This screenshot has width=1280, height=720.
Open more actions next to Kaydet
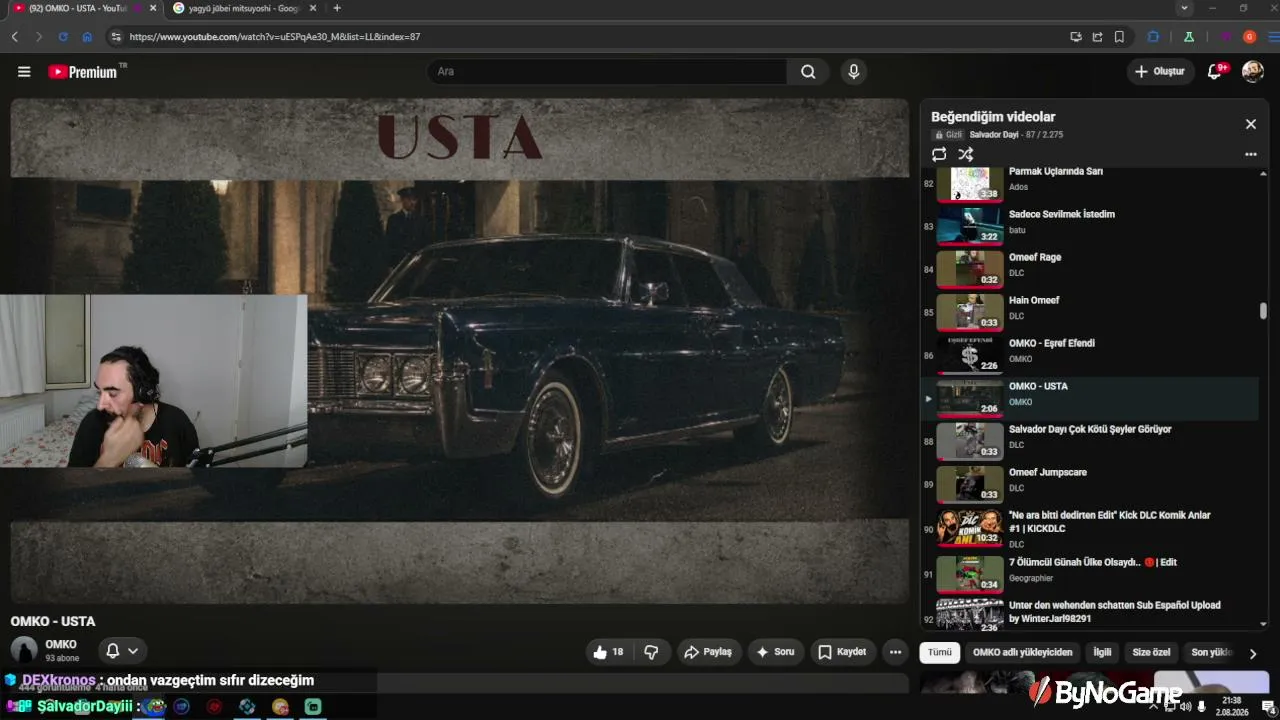(x=895, y=652)
